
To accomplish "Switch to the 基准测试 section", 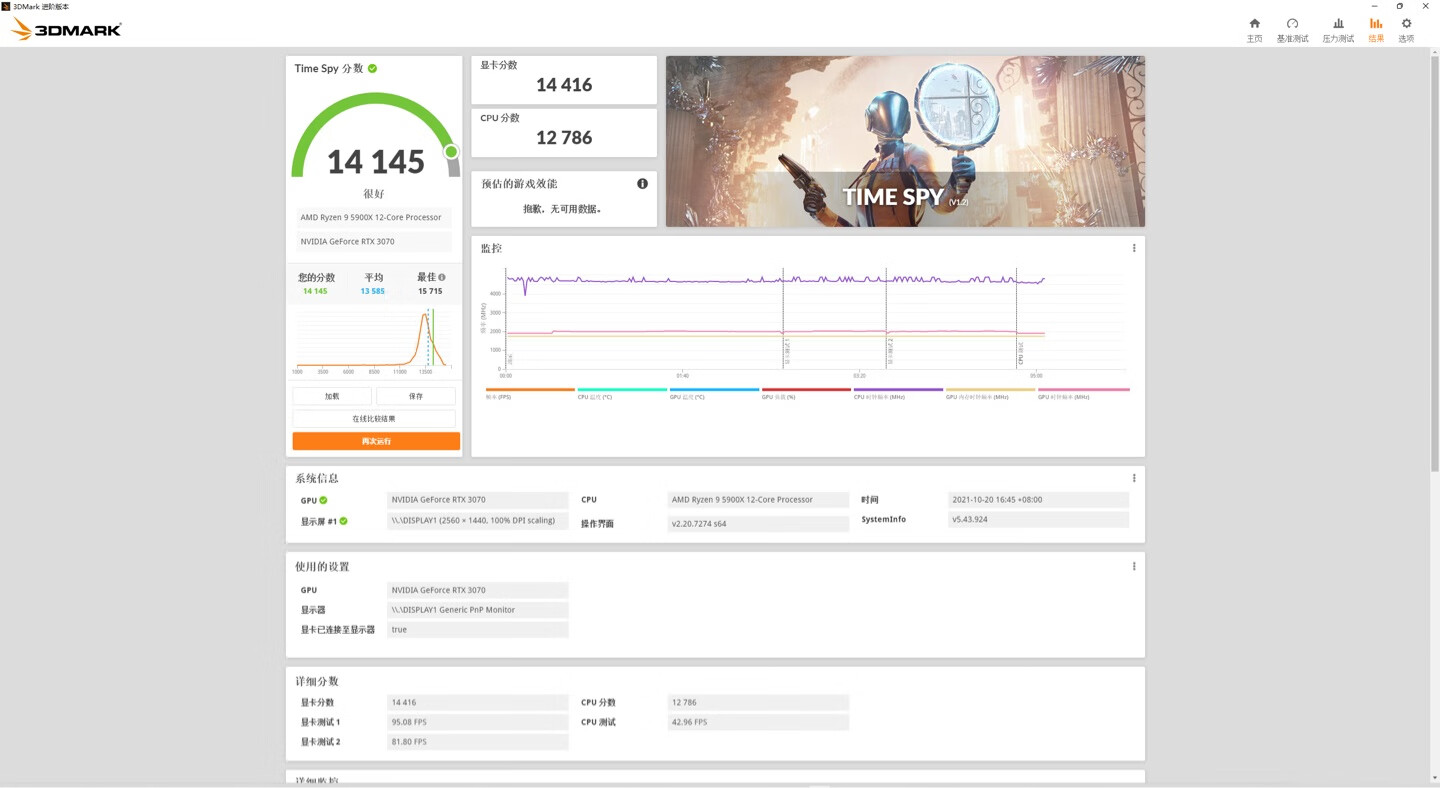I will (1293, 28).
